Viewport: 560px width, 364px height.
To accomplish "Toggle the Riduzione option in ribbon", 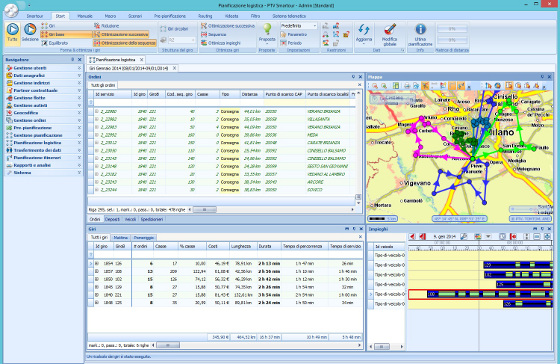I will coord(106,26).
